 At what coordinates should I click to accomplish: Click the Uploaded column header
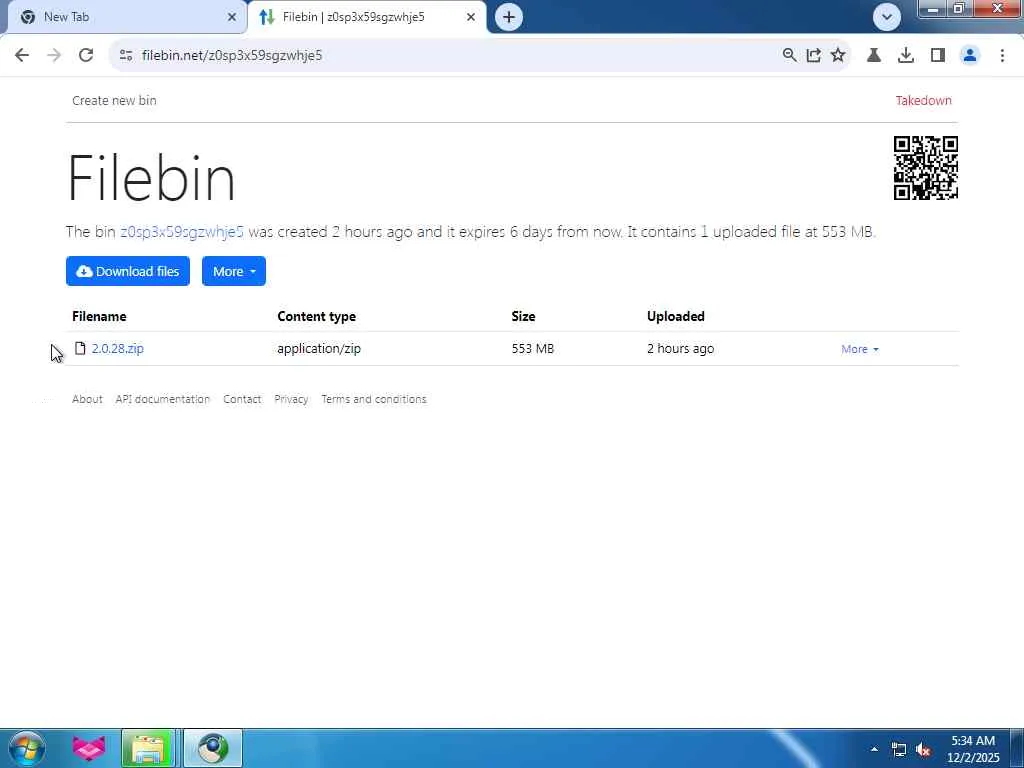tap(676, 317)
